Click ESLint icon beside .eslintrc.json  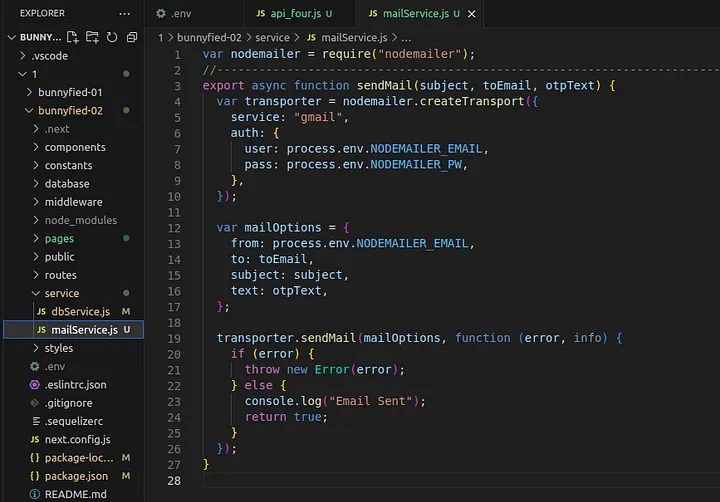point(34,385)
